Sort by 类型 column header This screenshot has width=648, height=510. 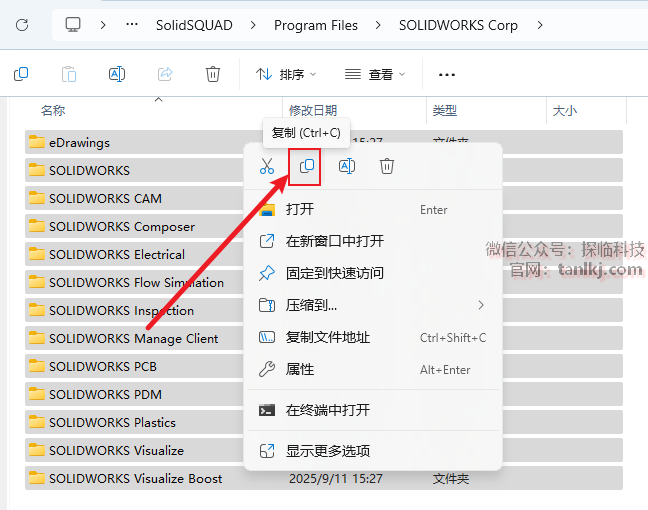click(445, 110)
